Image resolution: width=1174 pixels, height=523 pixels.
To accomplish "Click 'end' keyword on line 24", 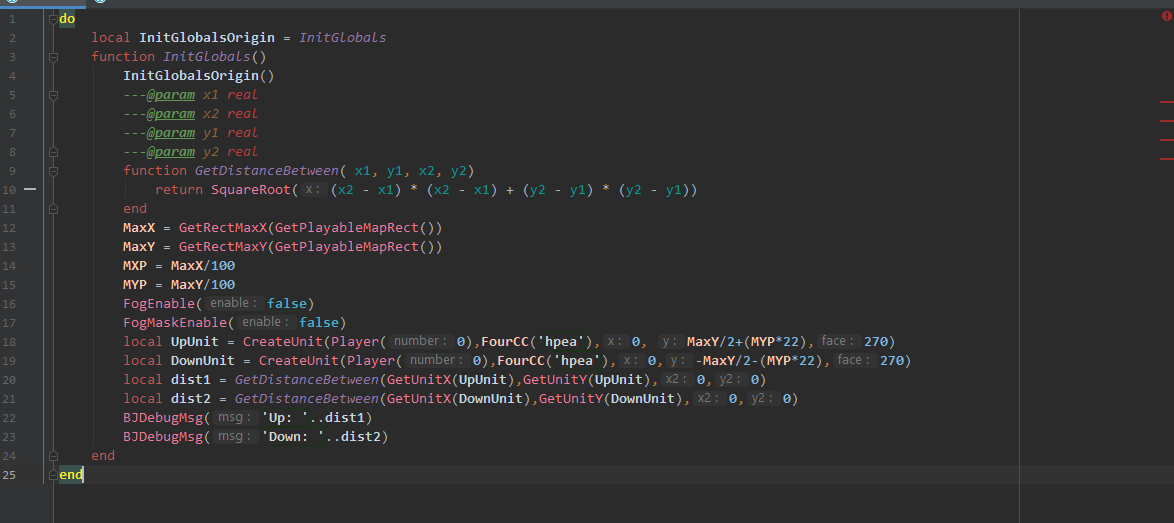I will (x=103, y=456).
